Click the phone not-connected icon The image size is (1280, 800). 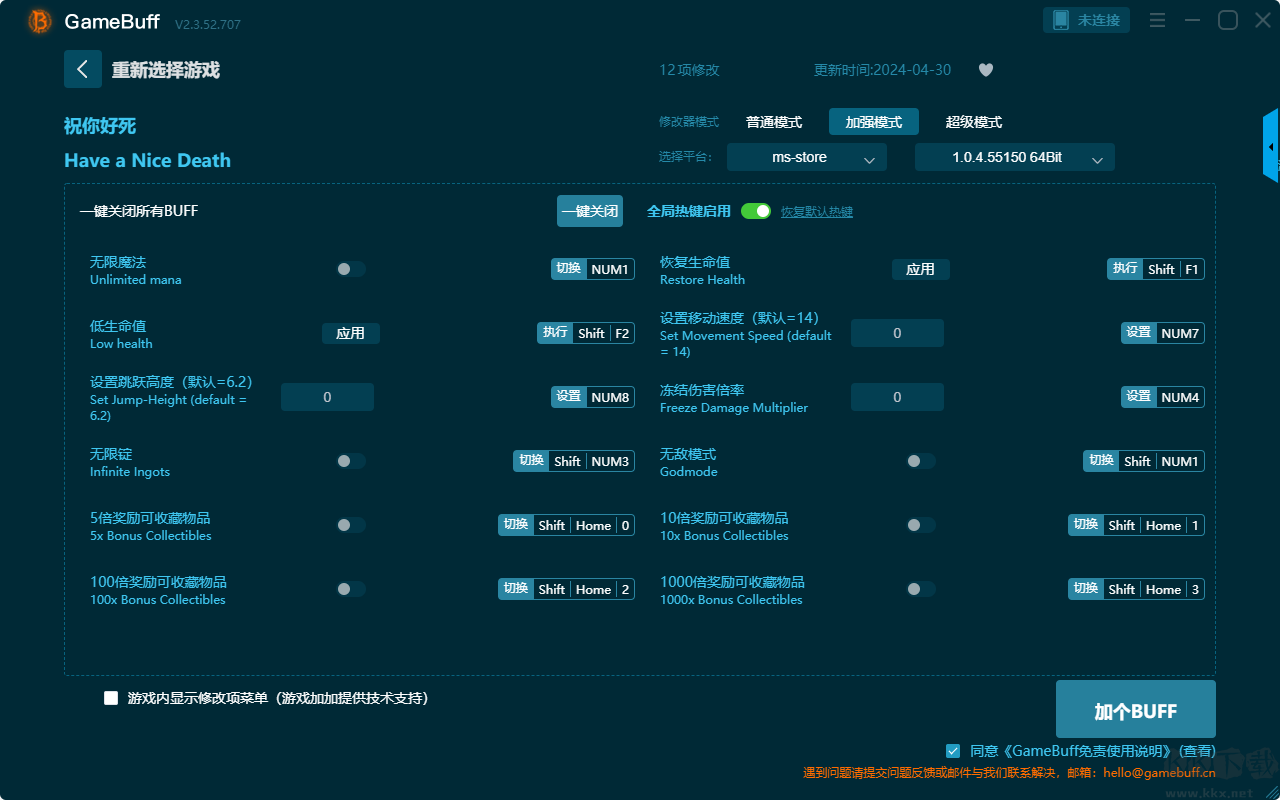pyautogui.click(x=1061, y=20)
